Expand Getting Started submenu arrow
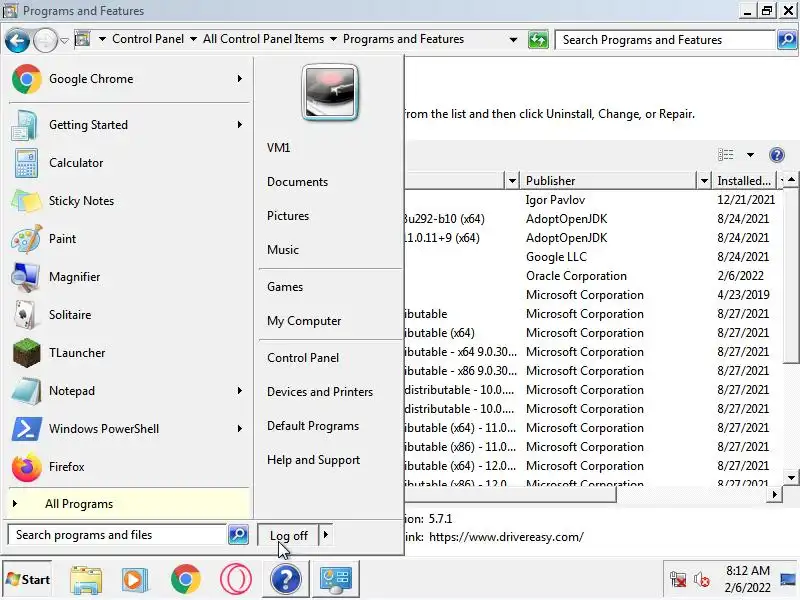Screen dimensions: 800x600 click(239, 125)
